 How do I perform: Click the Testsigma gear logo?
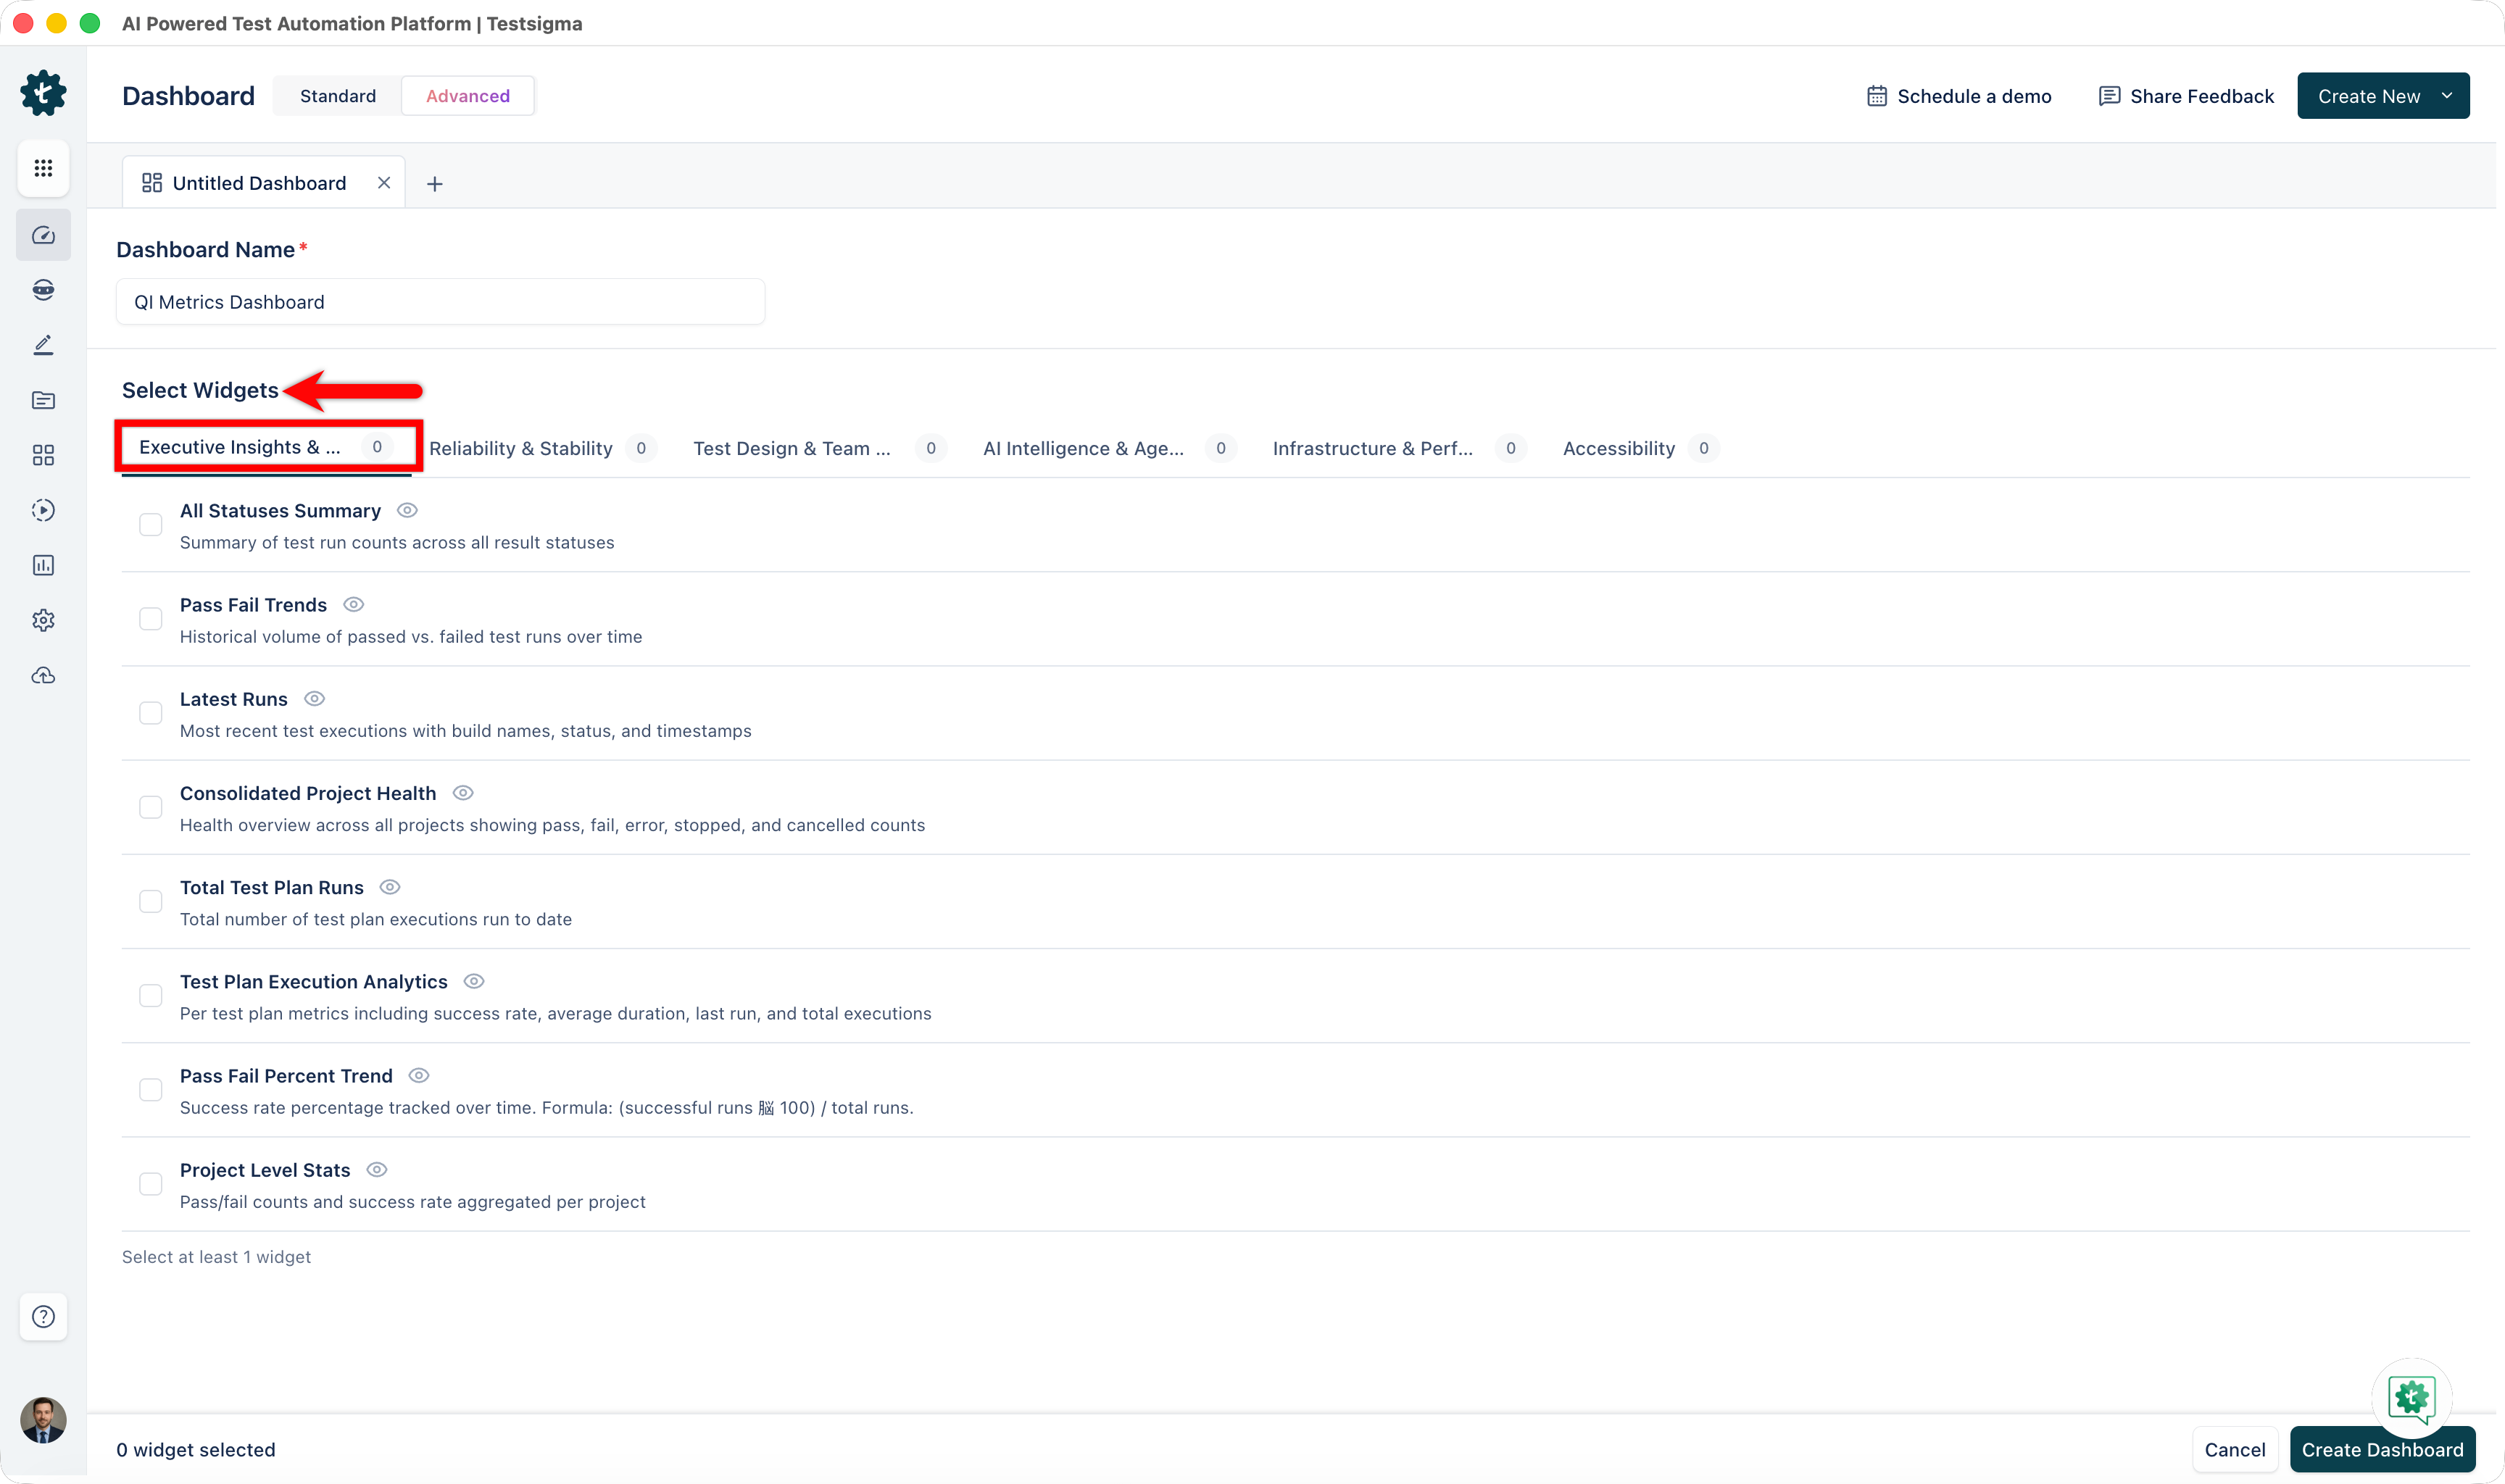43,93
